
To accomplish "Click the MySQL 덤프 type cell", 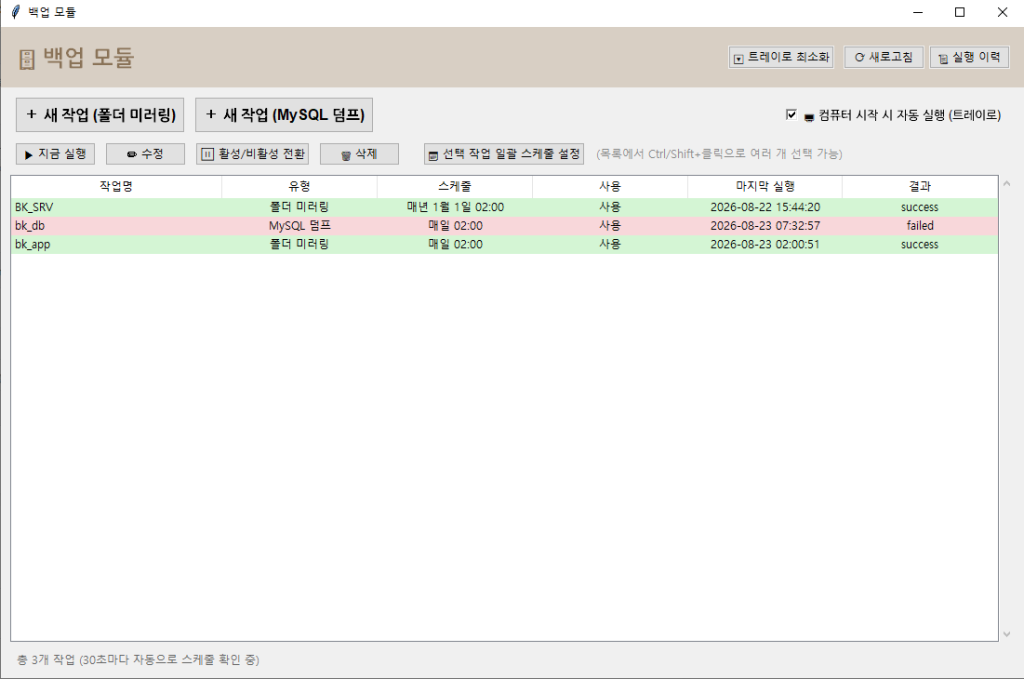I will [300, 226].
